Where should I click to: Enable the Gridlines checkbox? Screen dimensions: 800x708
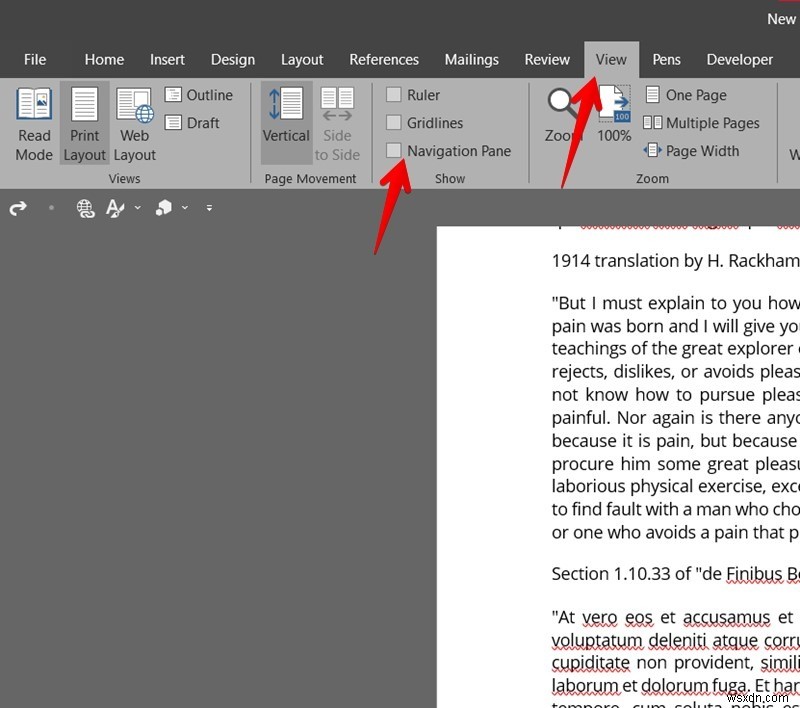coord(393,123)
